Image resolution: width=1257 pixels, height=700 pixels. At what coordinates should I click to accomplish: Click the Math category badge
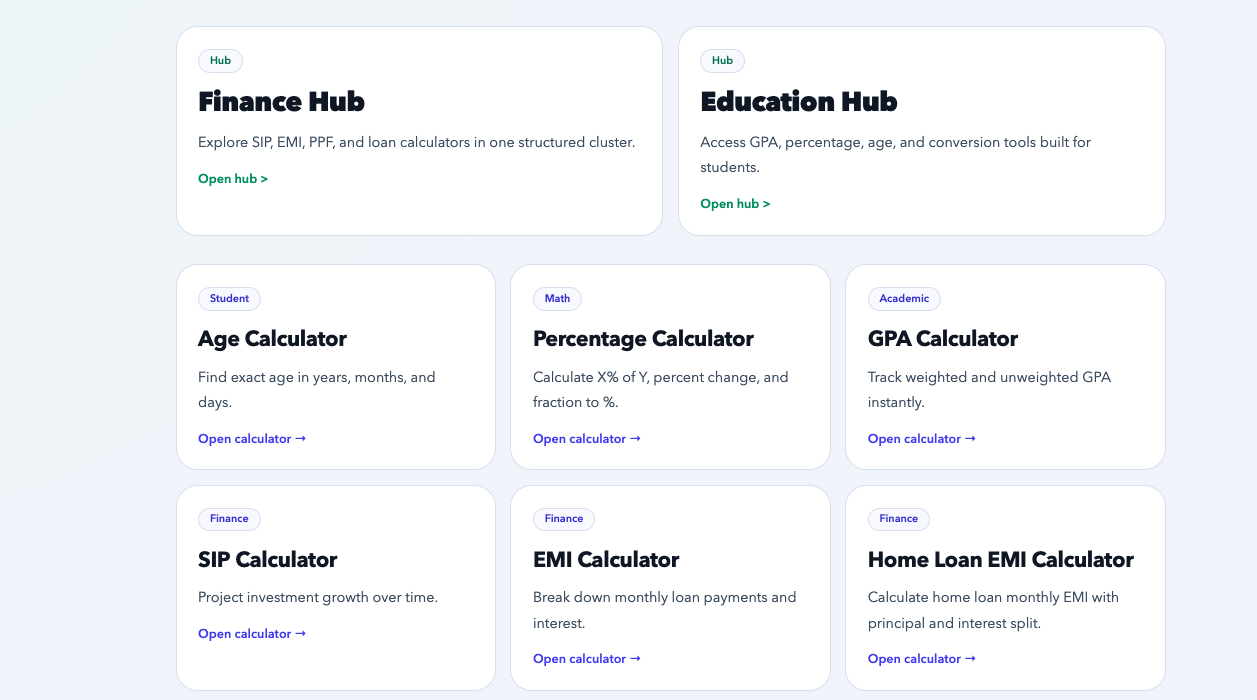click(x=557, y=298)
